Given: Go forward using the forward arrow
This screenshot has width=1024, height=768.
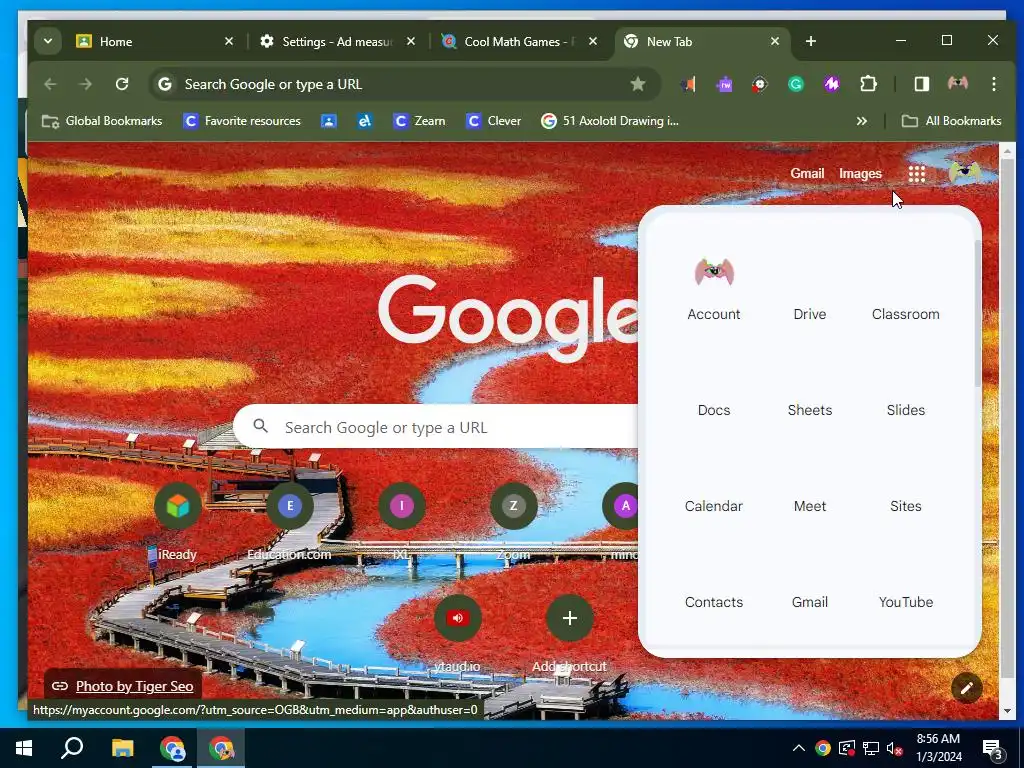Looking at the screenshot, I should coord(86,84).
